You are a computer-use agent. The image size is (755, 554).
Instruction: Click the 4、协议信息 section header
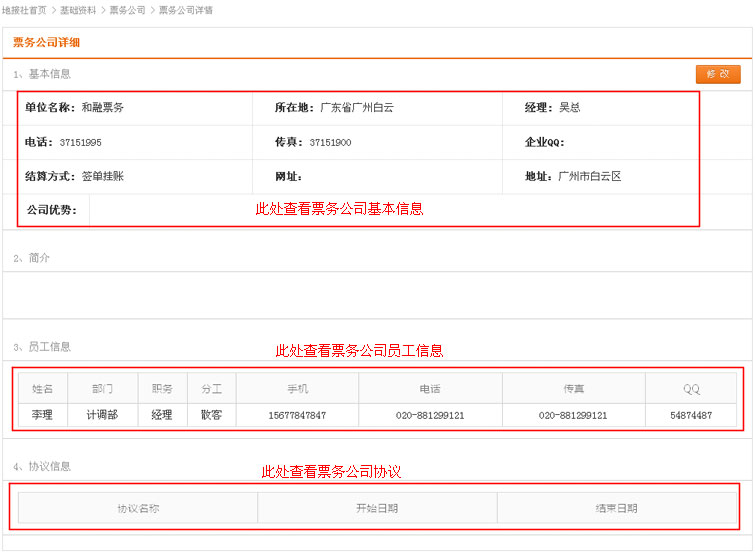(42, 466)
